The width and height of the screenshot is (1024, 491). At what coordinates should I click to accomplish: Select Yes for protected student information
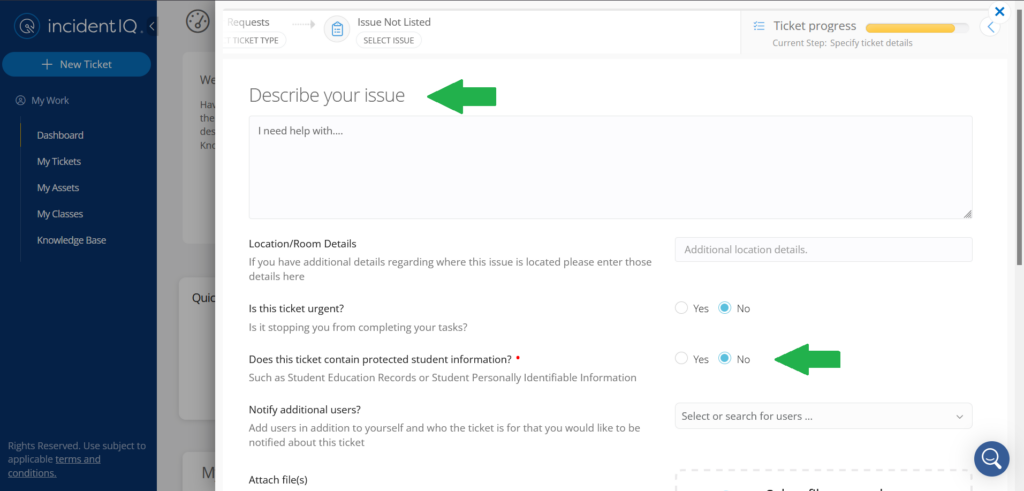[x=681, y=358]
